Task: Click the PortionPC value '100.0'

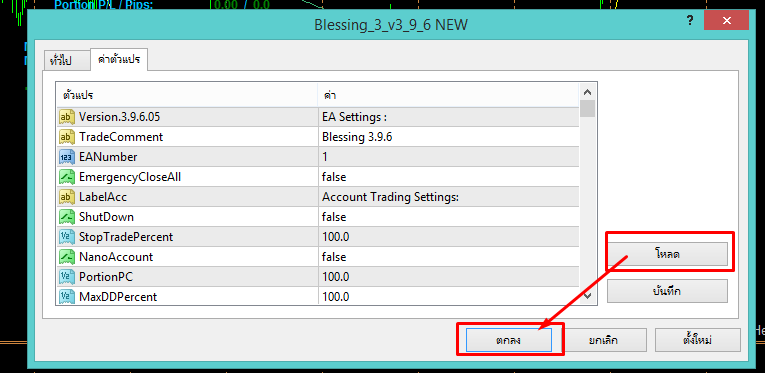Action: [x=448, y=277]
